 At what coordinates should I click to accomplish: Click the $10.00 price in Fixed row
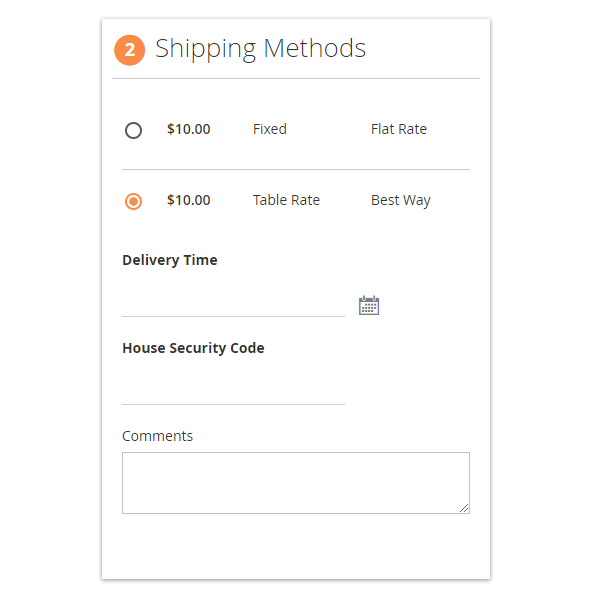(188, 129)
